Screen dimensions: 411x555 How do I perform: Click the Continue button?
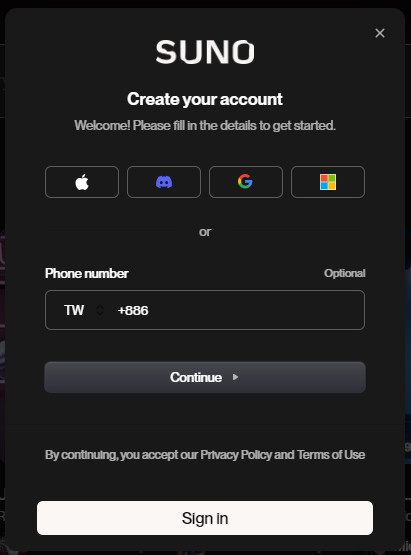(x=205, y=377)
